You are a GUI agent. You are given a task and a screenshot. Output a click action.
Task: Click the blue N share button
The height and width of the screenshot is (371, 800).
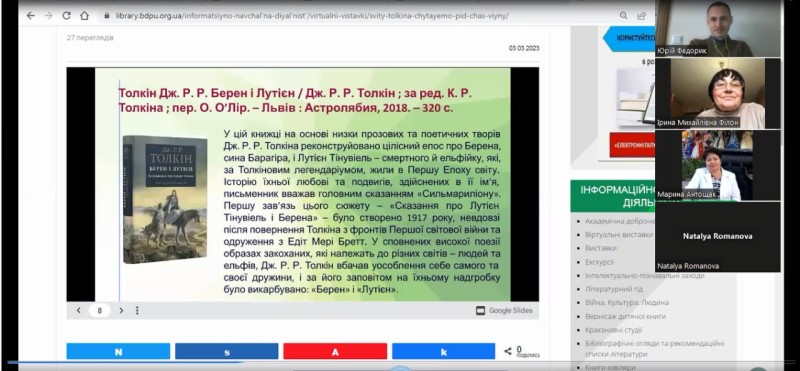118,352
